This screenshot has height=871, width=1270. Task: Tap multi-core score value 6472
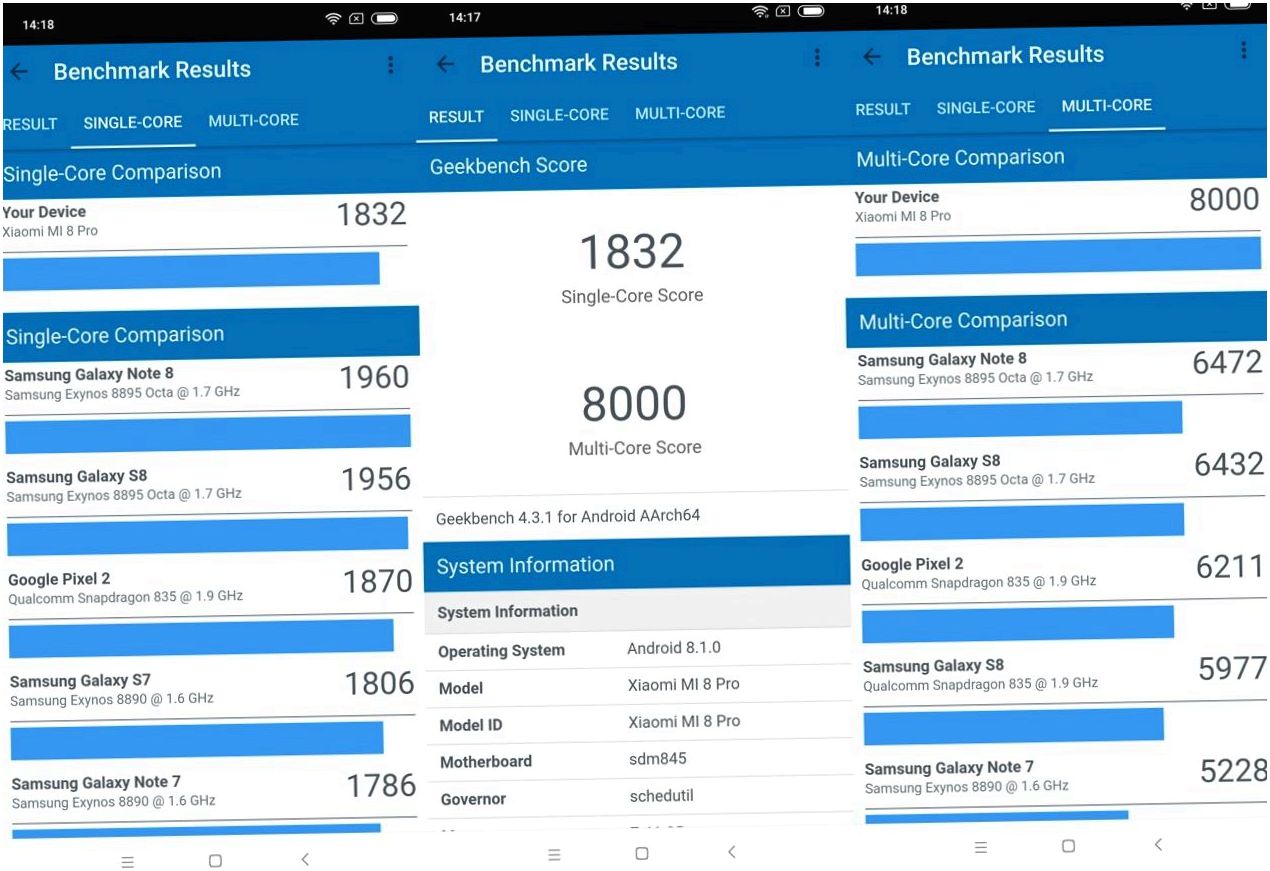tap(1228, 362)
